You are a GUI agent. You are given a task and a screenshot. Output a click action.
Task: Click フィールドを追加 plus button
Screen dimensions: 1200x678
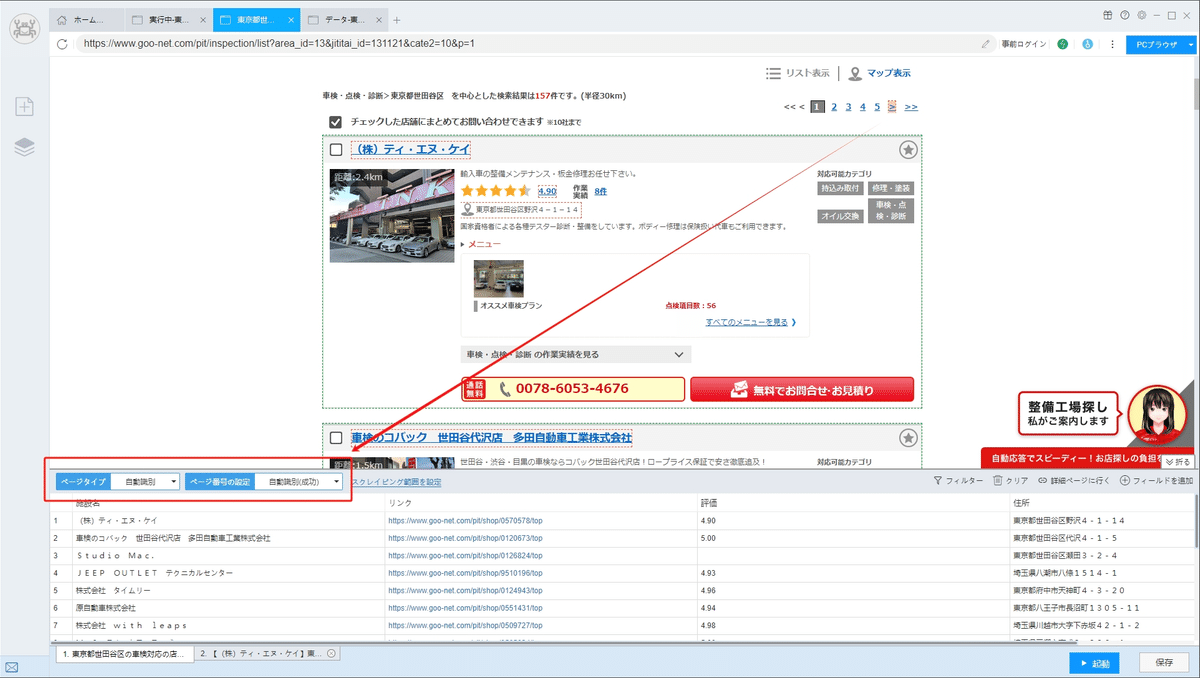(x=1156, y=481)
